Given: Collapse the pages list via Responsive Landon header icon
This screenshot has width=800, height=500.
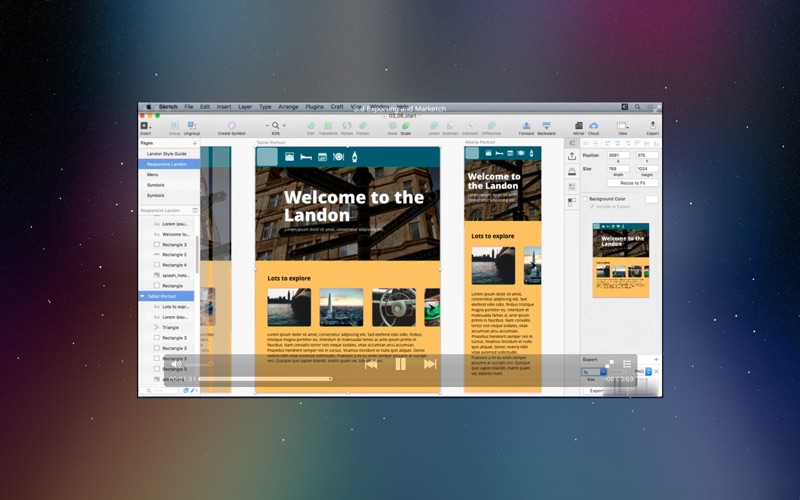Looking at the screenshot, I should click(194, 210).
